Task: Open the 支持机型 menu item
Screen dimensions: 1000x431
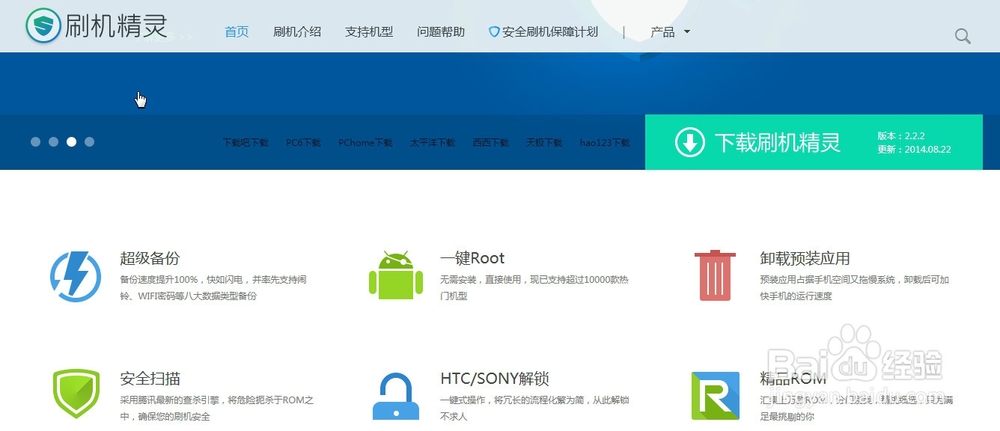Action: [369, 32]
